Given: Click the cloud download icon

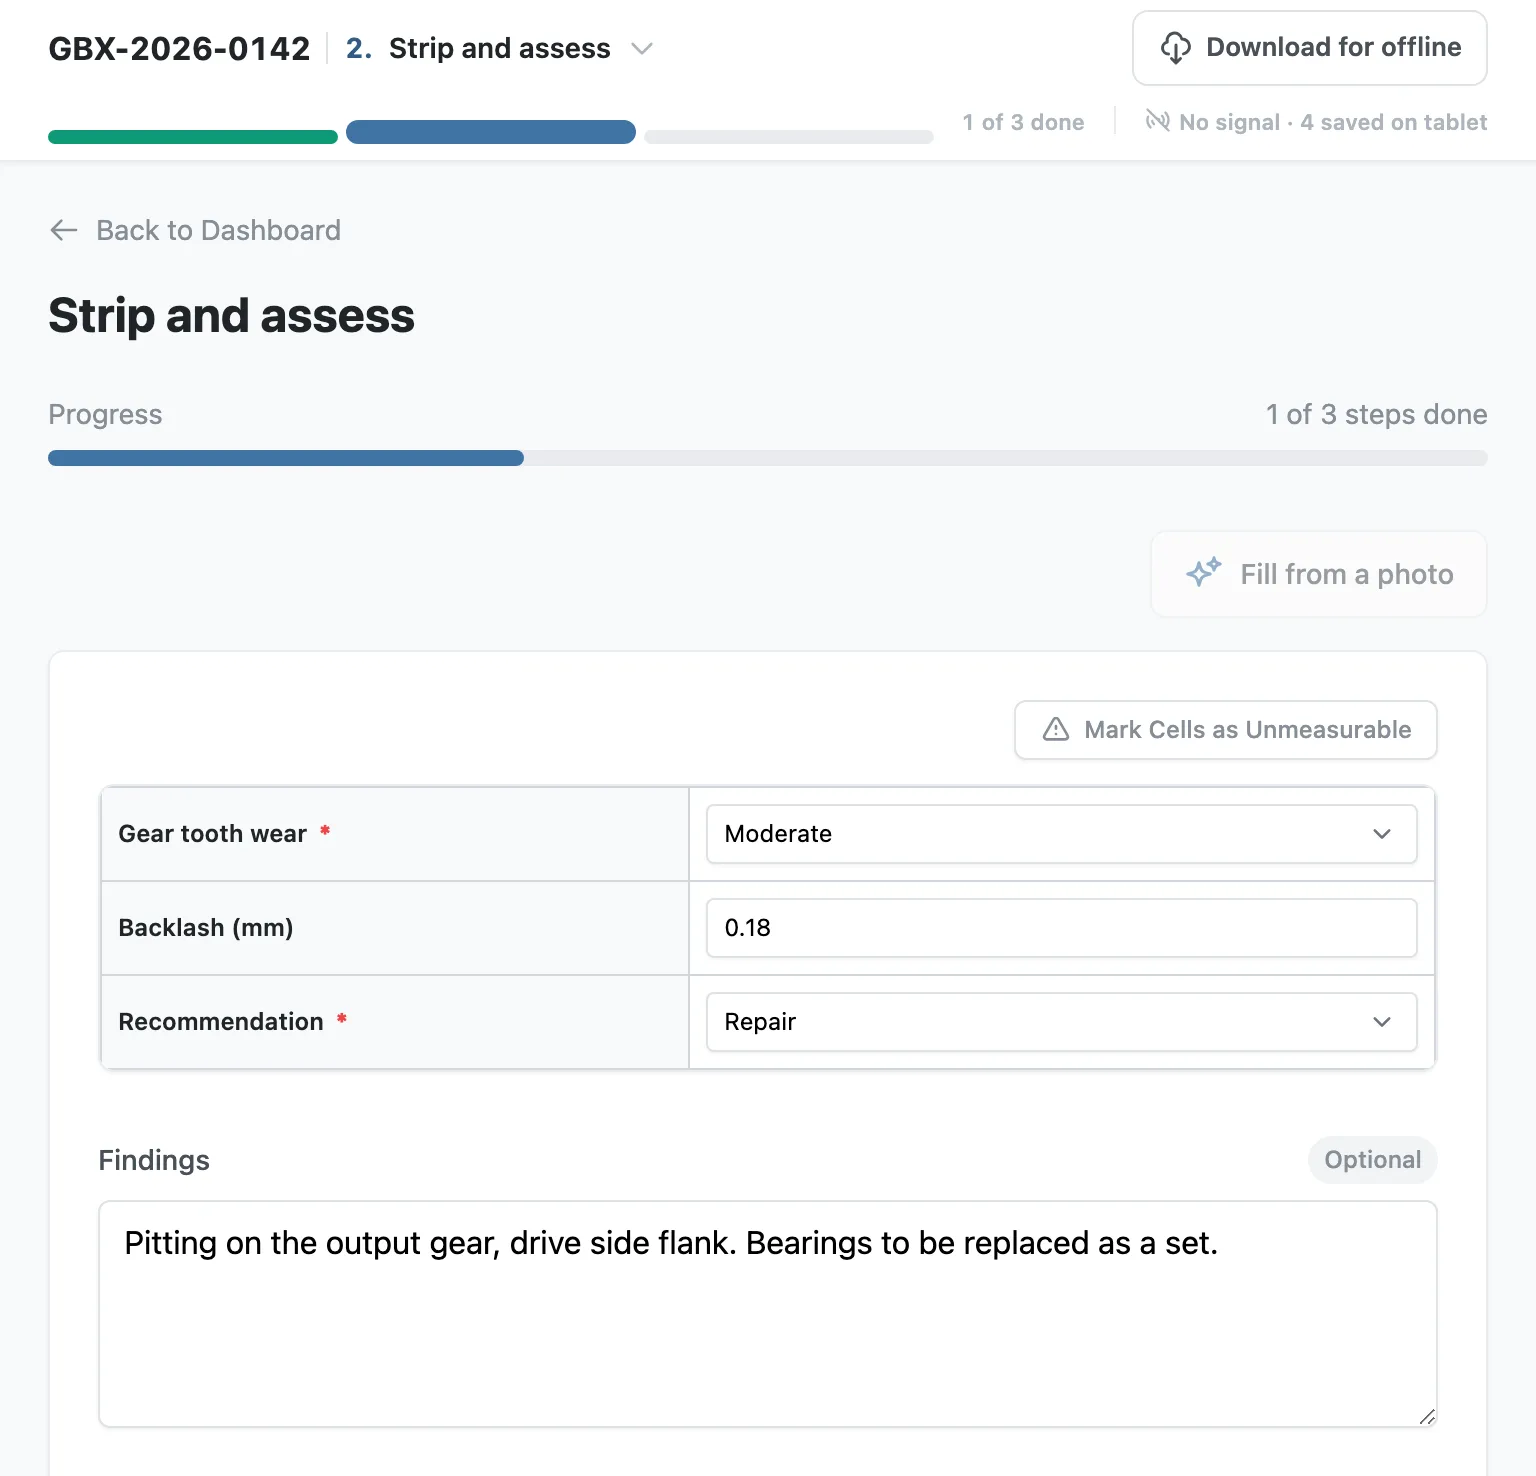Looking at the screenshot, I should [1175, 48].
